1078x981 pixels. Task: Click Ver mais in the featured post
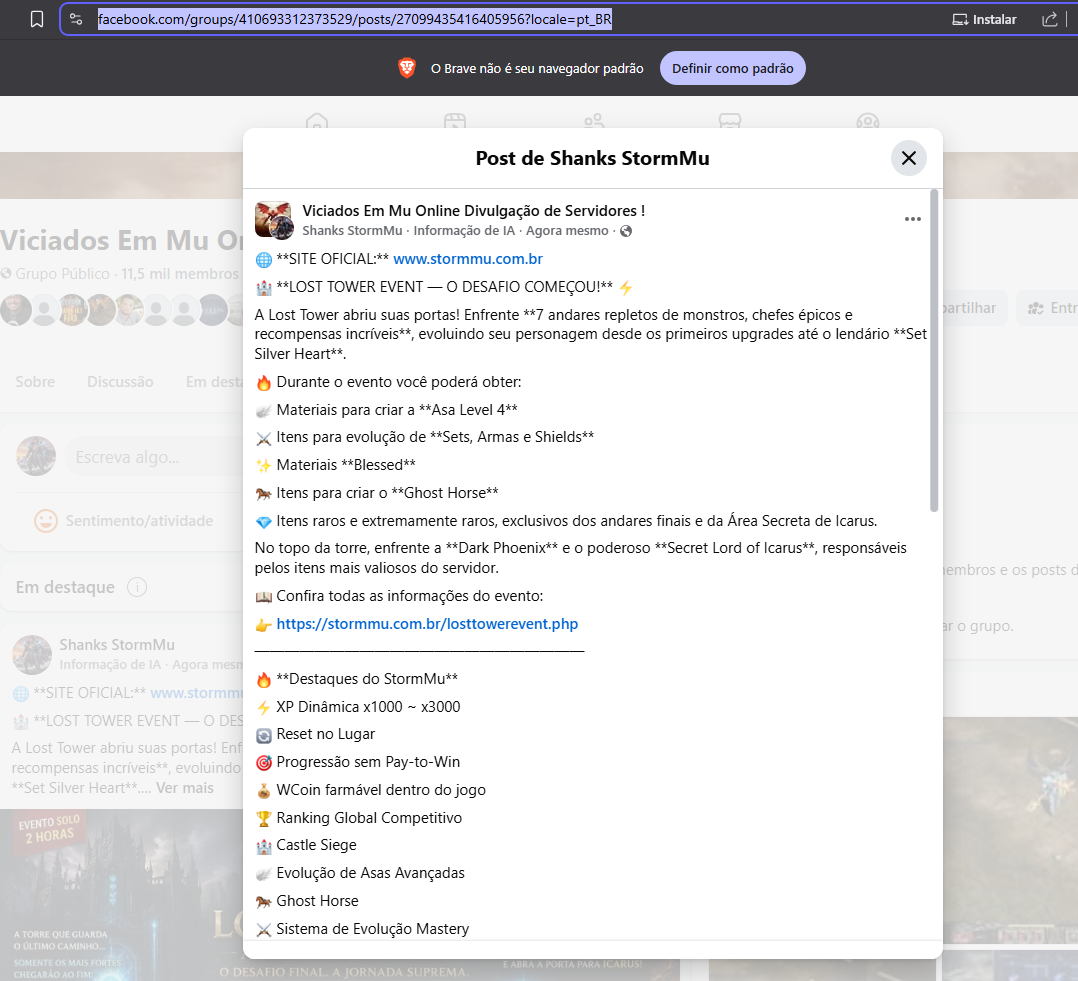coord(184,788)
